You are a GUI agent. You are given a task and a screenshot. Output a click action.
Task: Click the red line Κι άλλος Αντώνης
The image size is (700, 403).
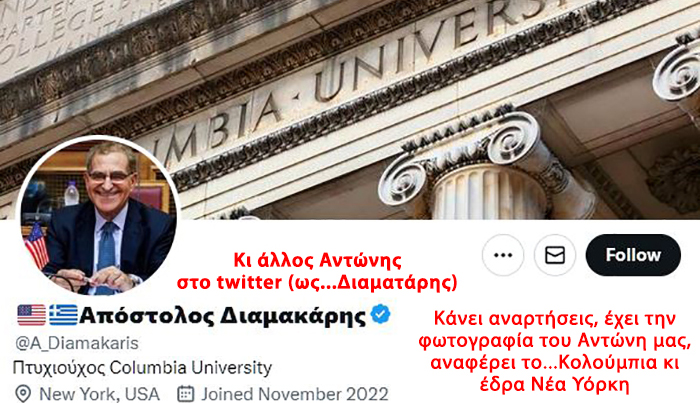point(317,260)
